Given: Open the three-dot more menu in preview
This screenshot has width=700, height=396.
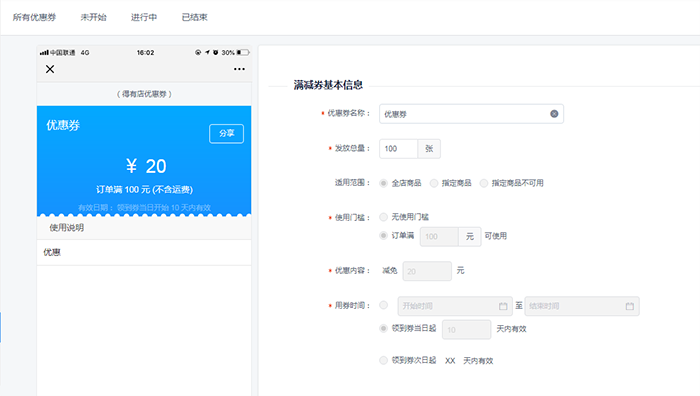Looking at the screenshot, I should click(x=239, y=69).
